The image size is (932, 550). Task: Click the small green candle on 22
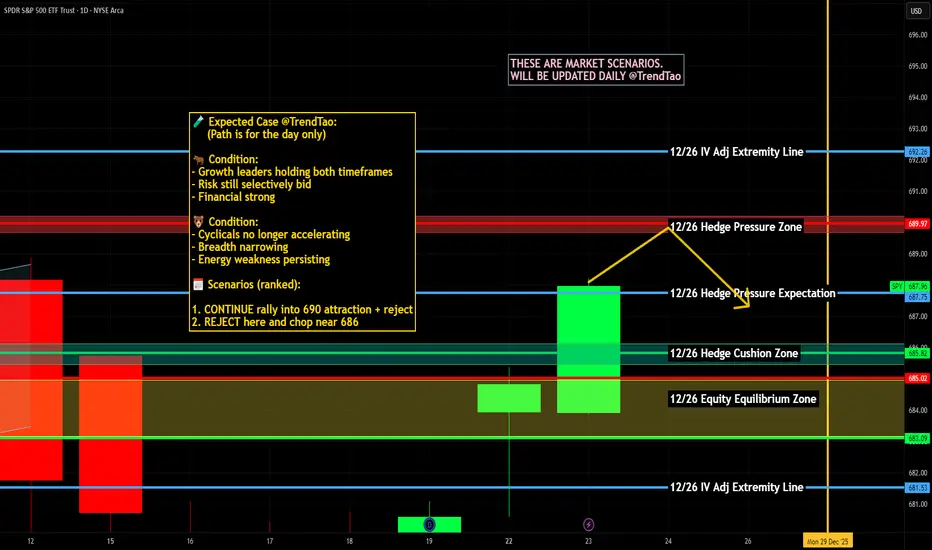pyautogui.click(x=509, y=398)
